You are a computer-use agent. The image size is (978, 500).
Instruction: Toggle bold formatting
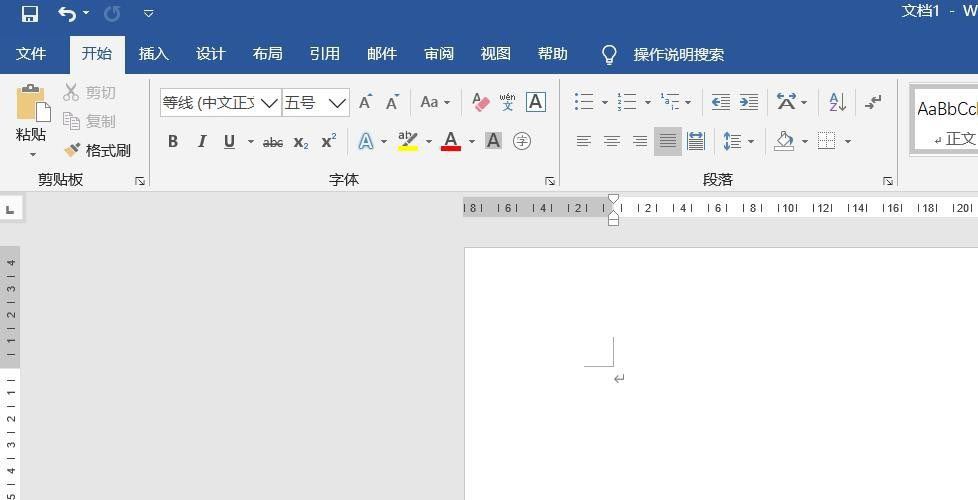[x=173, y=142]
